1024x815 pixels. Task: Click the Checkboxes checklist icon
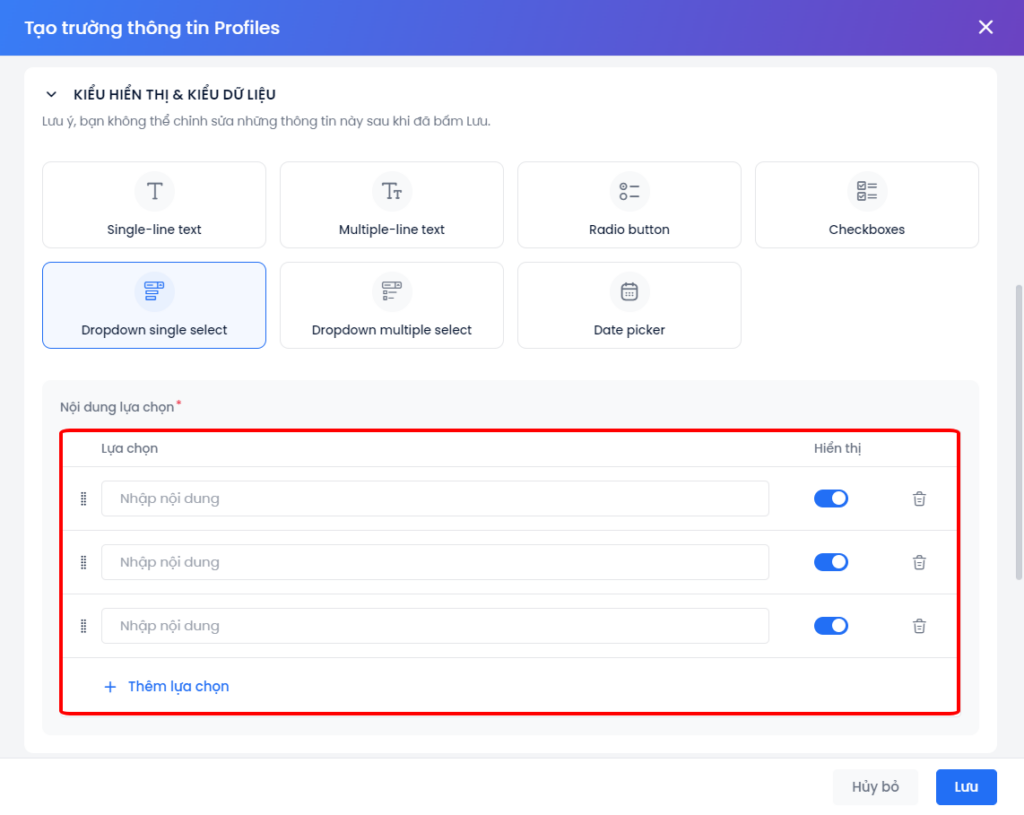tap(867, 191)
